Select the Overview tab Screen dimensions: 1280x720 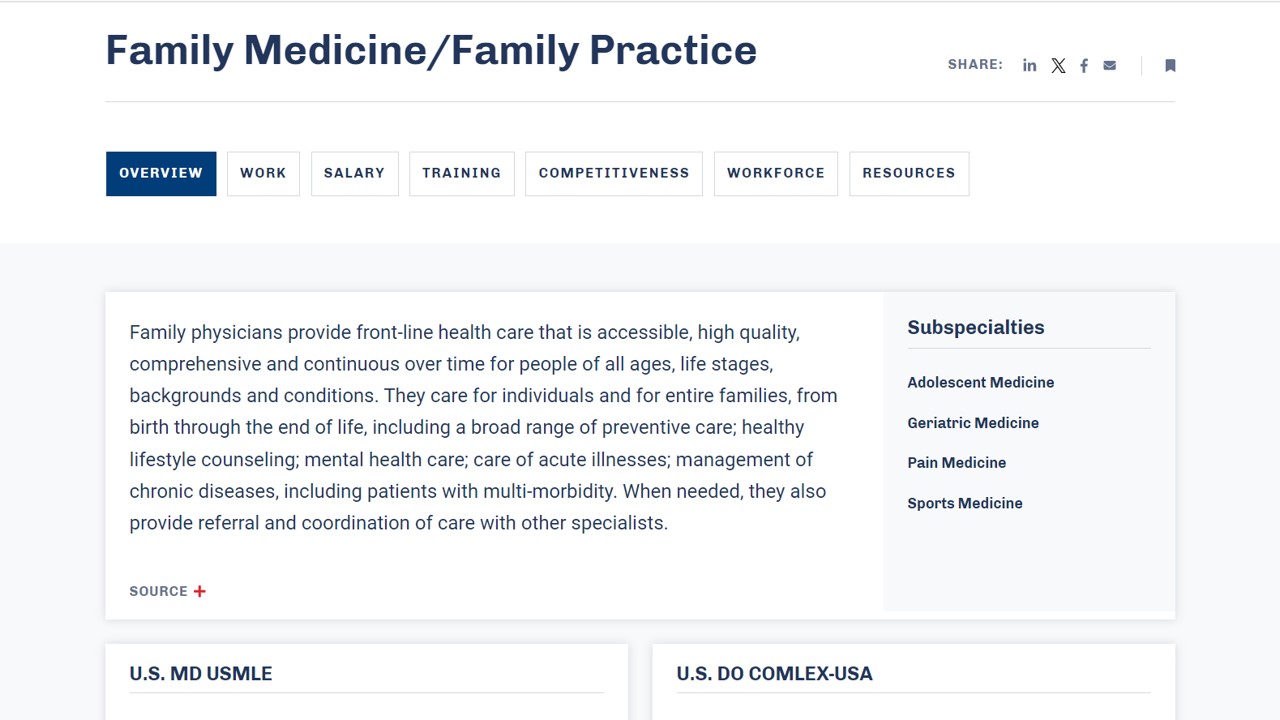pyautogui.click(x=161, y=173)
